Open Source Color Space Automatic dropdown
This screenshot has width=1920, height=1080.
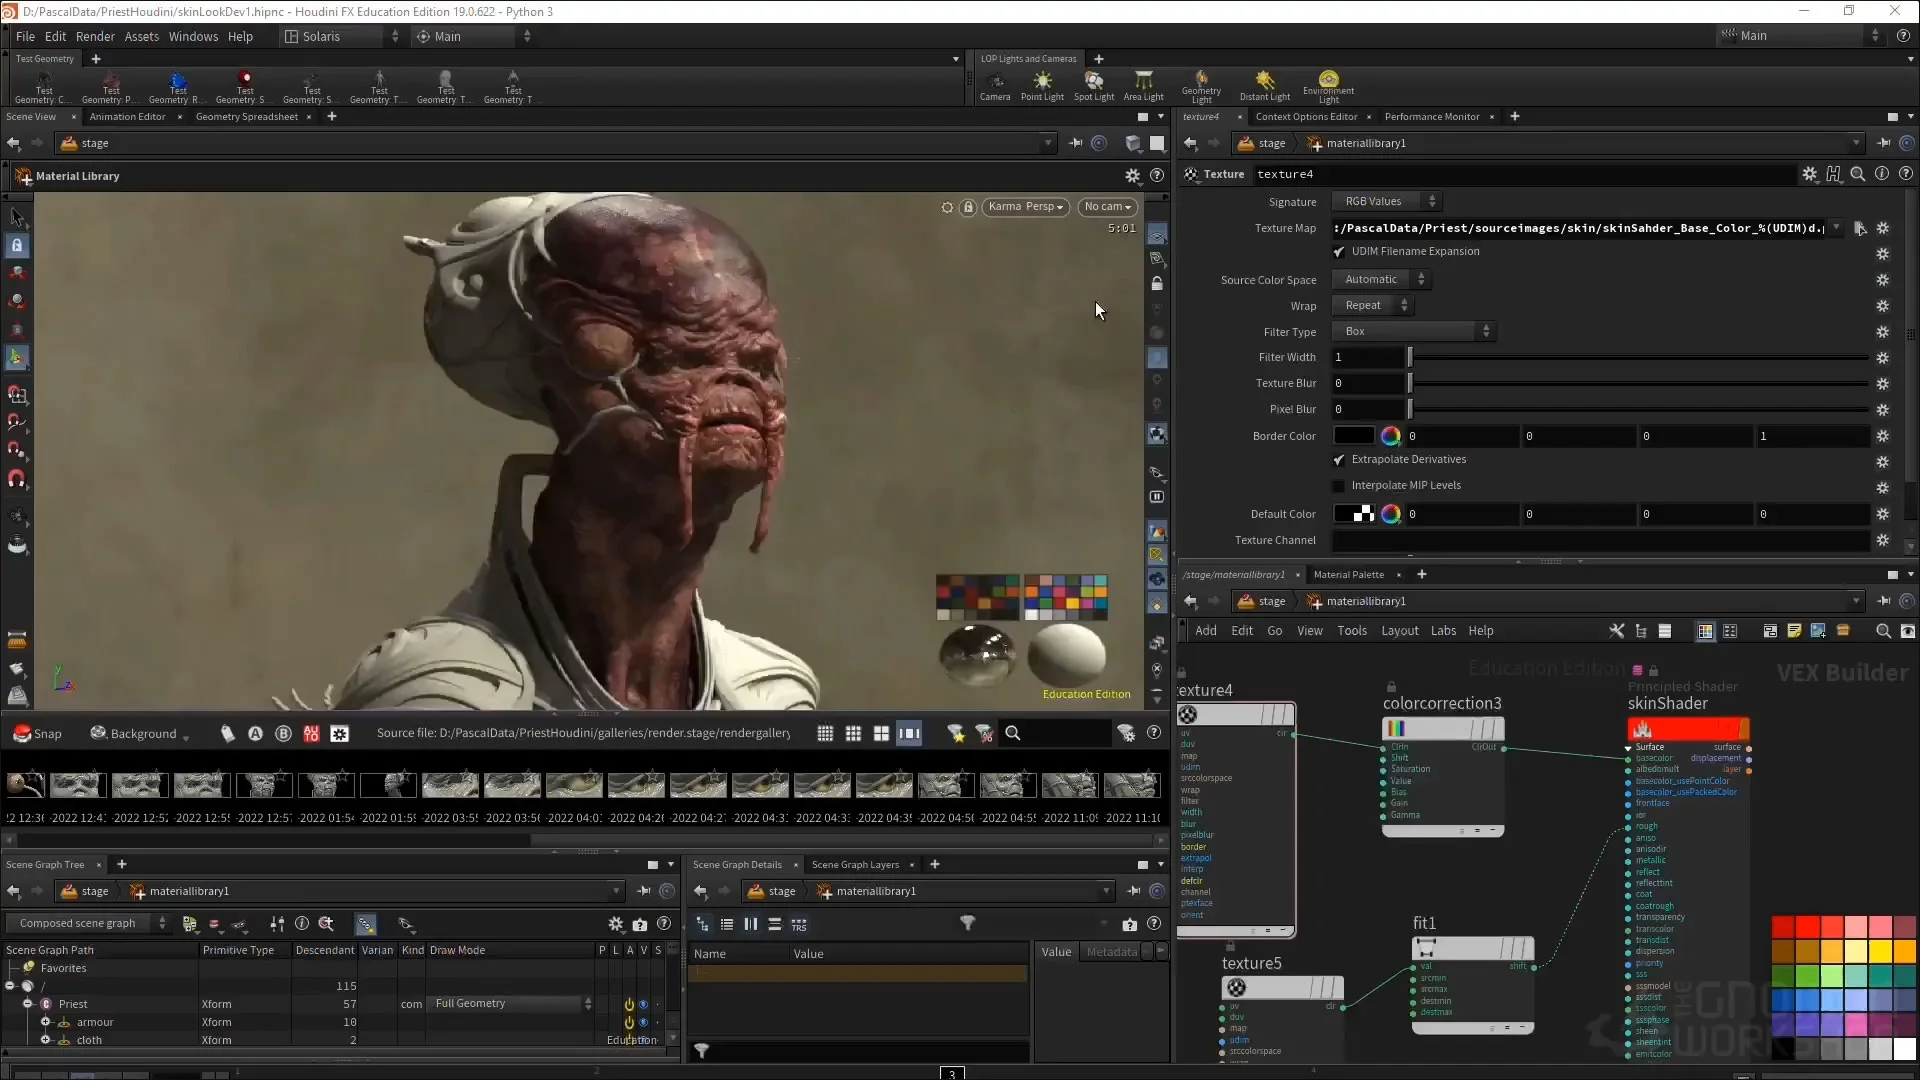1380,279
